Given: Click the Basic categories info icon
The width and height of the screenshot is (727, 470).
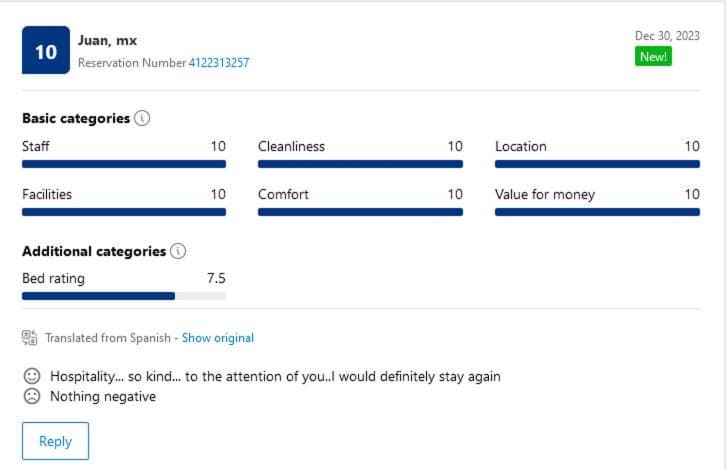Looking at the screenshot, I should point(142,118).
